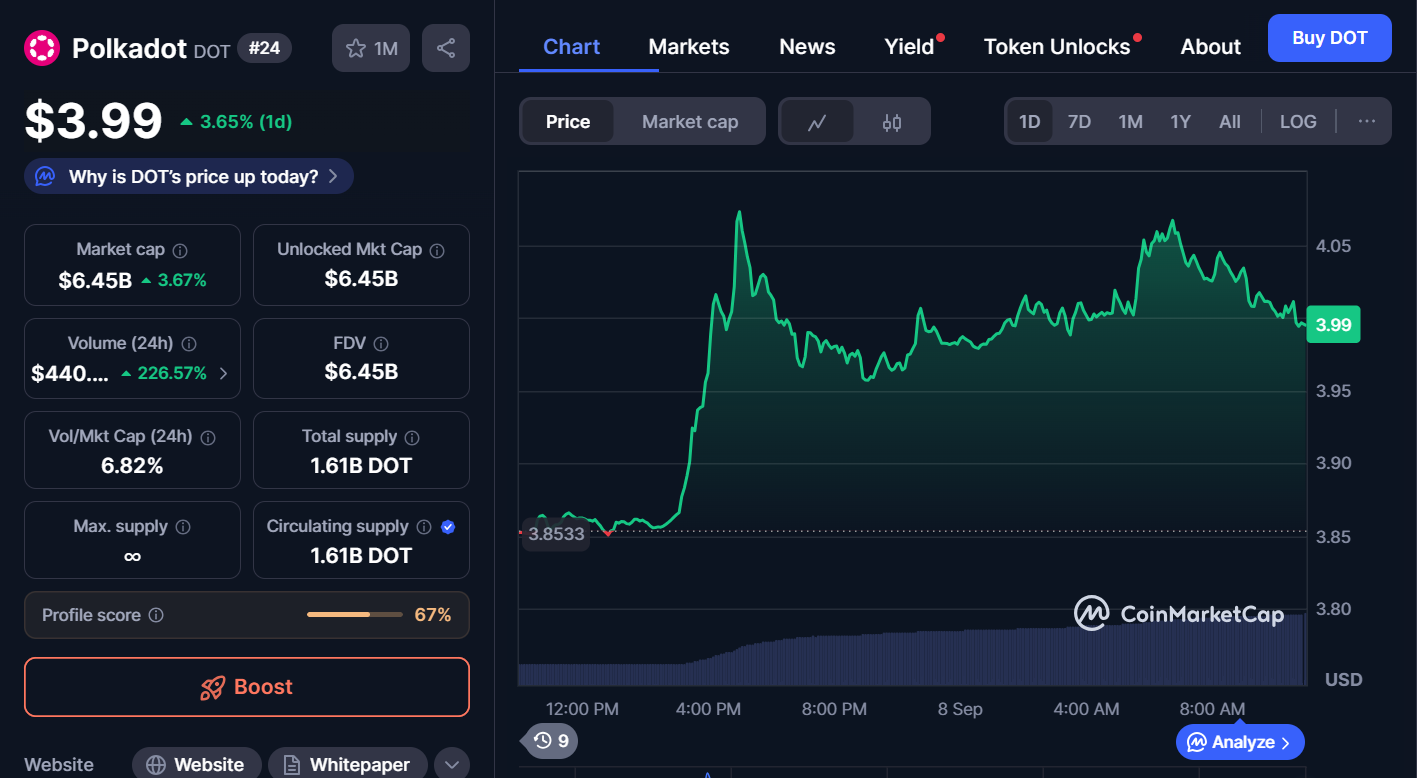Set chart range to 1Y

point(1181,122)
